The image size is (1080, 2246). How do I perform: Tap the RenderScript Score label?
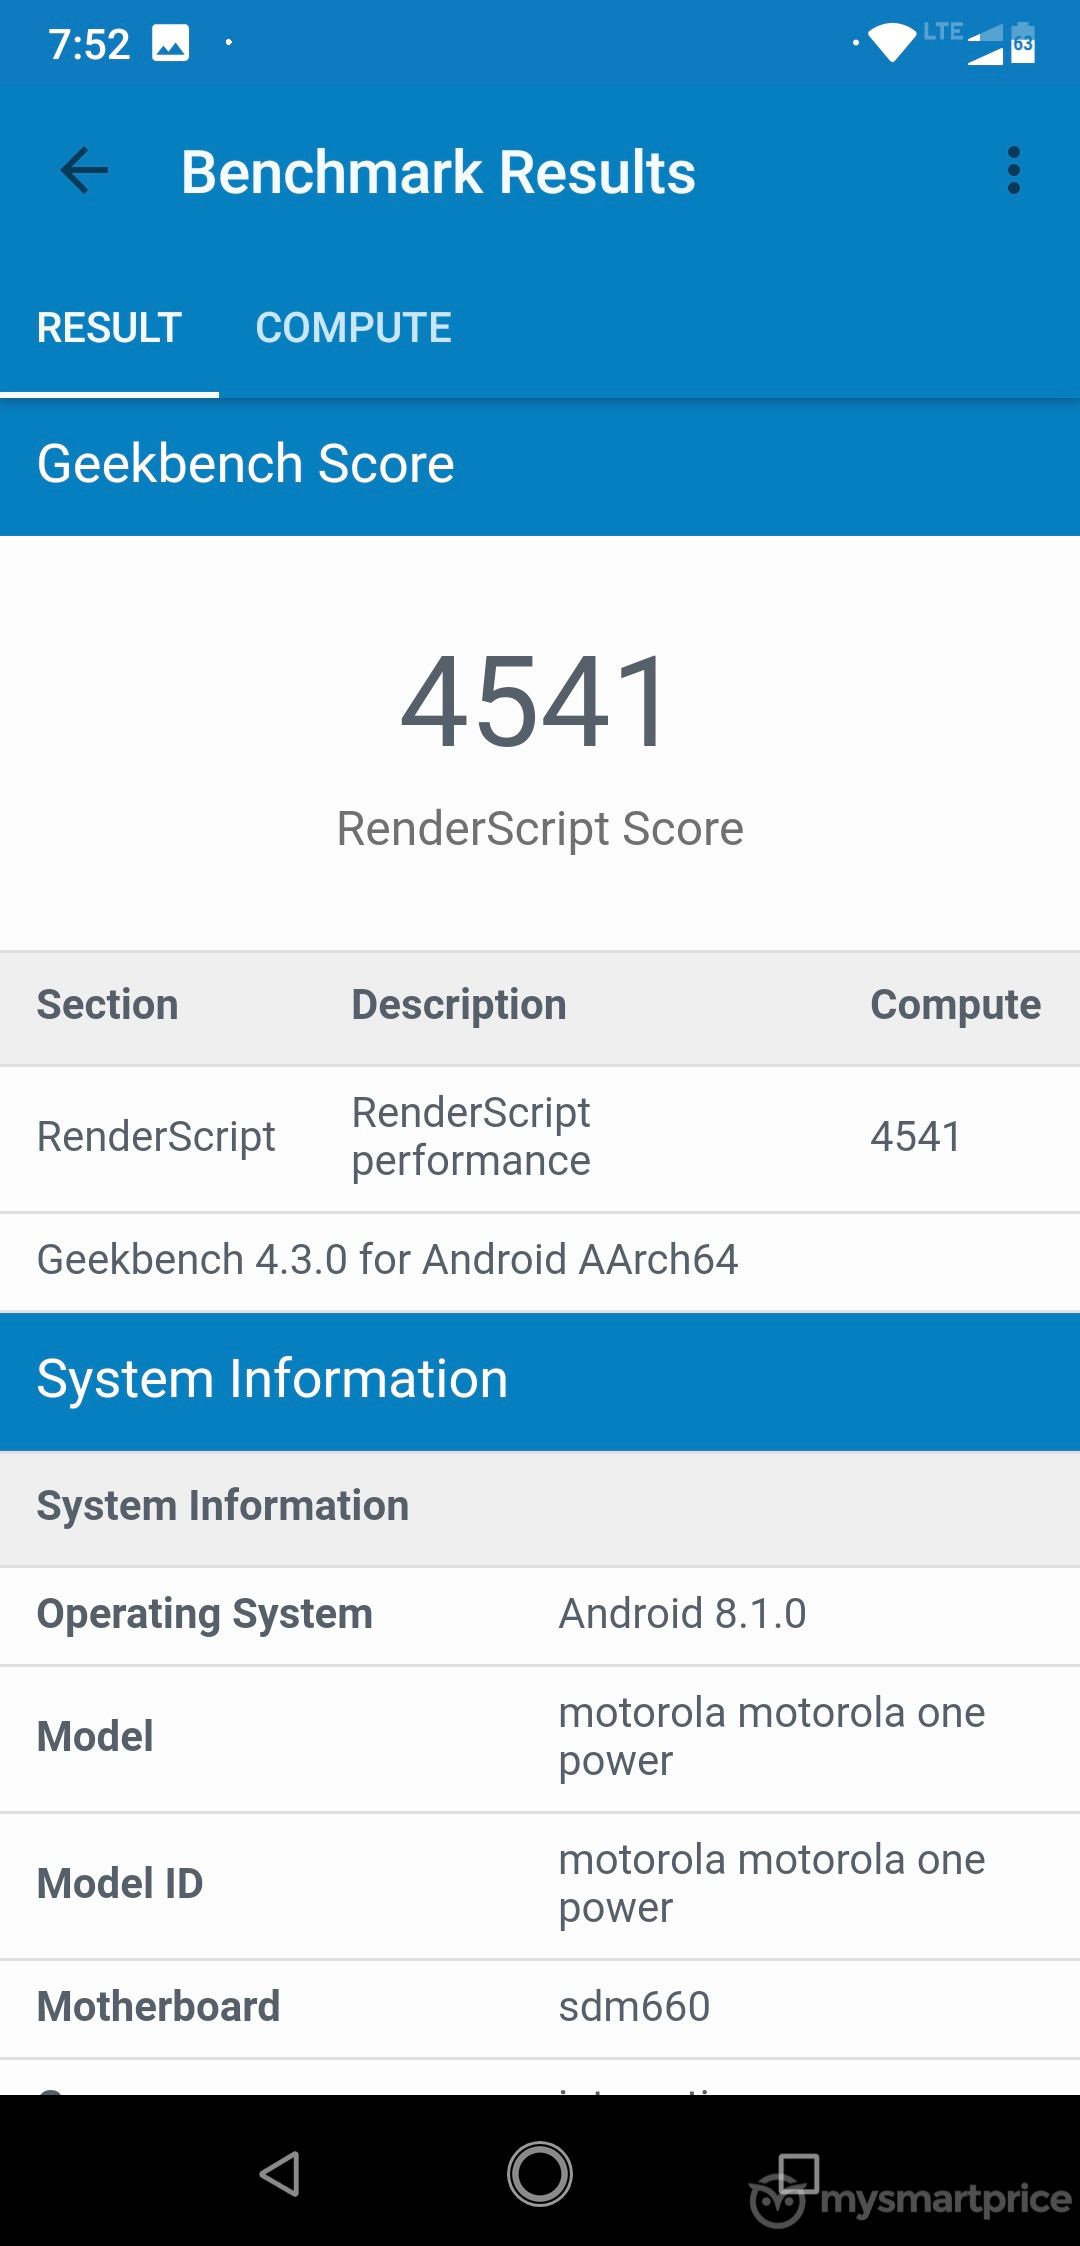tap(540, 829)
